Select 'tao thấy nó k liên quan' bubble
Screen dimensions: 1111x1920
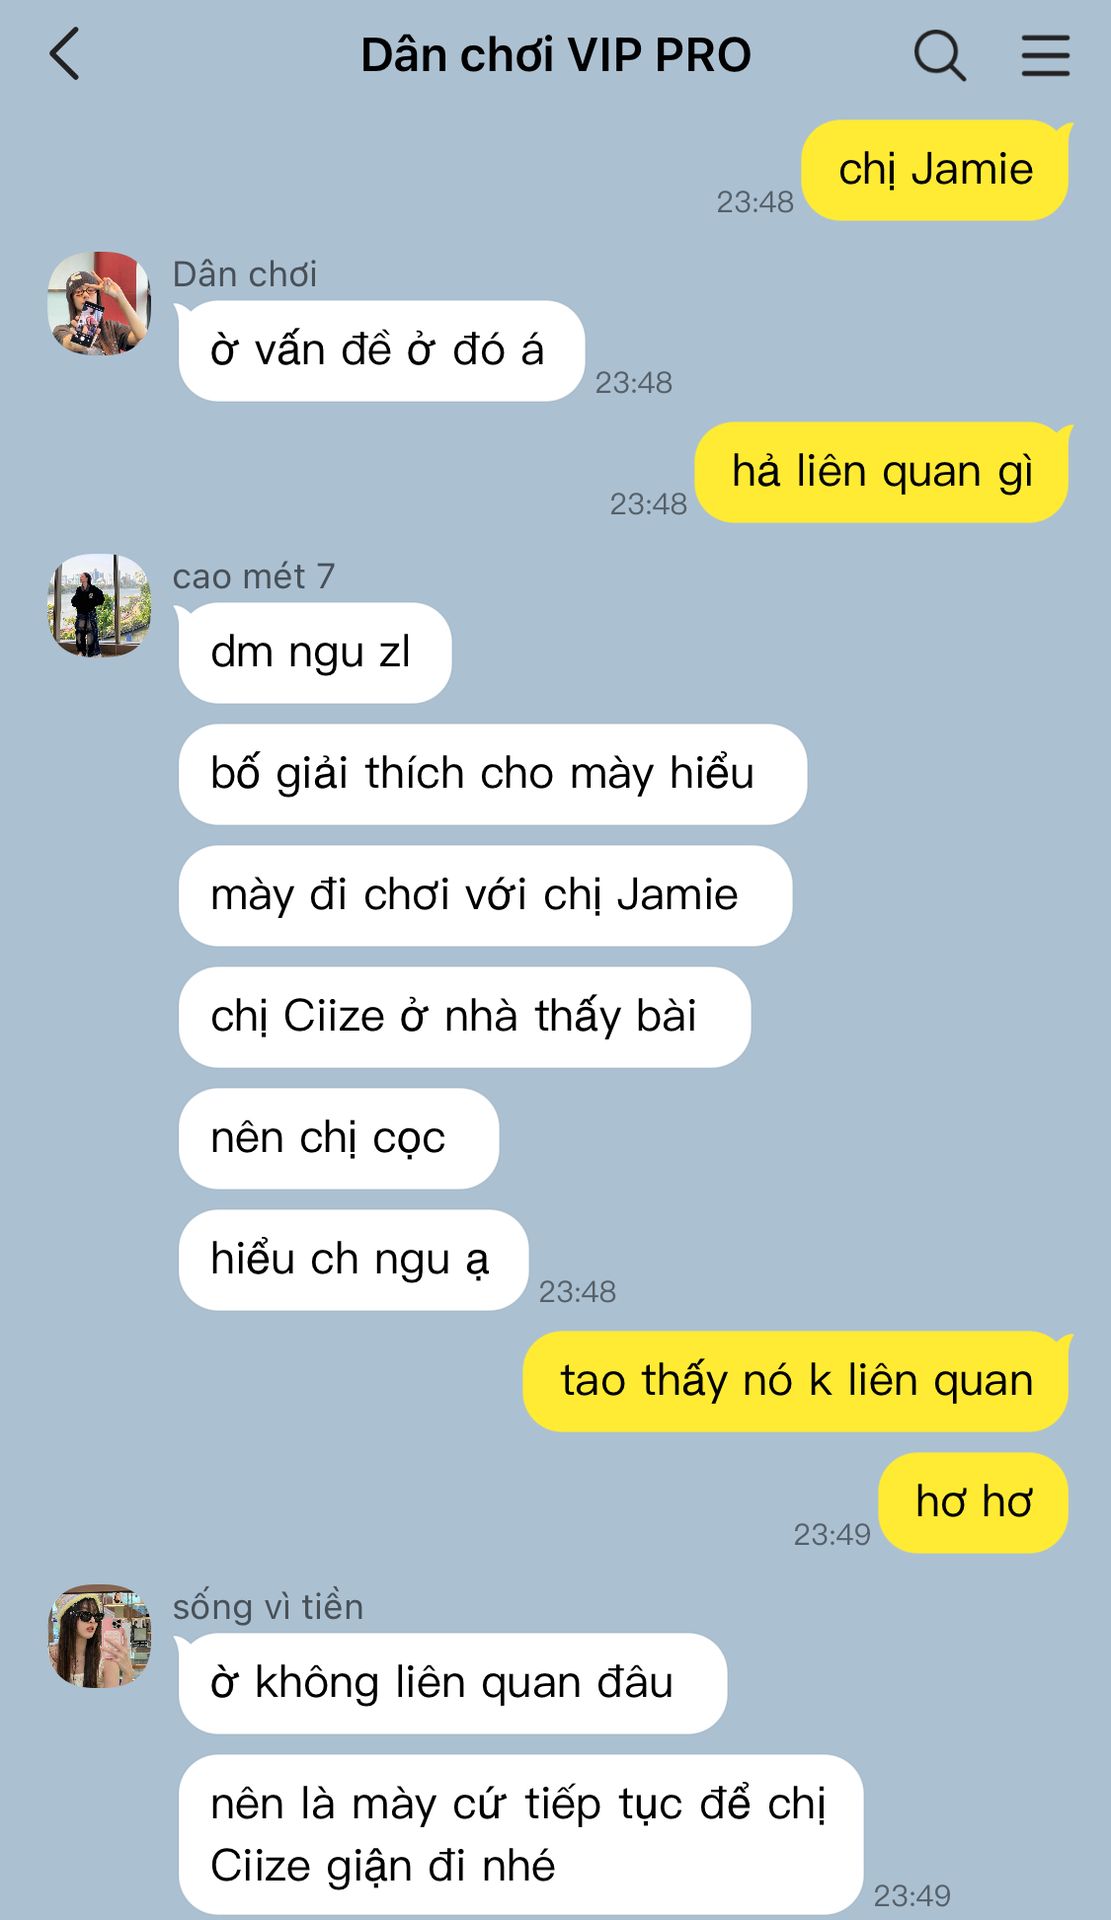point(796,1381)
